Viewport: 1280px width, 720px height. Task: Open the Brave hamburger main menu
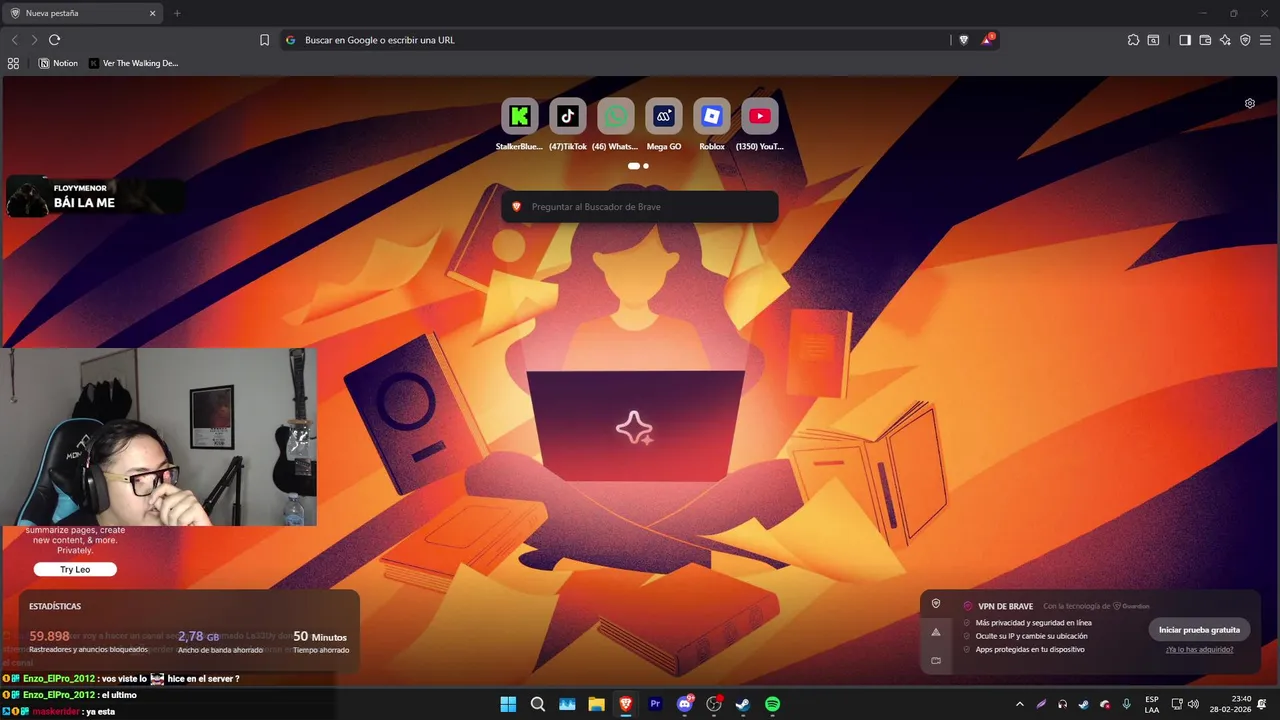[1265, 40]
